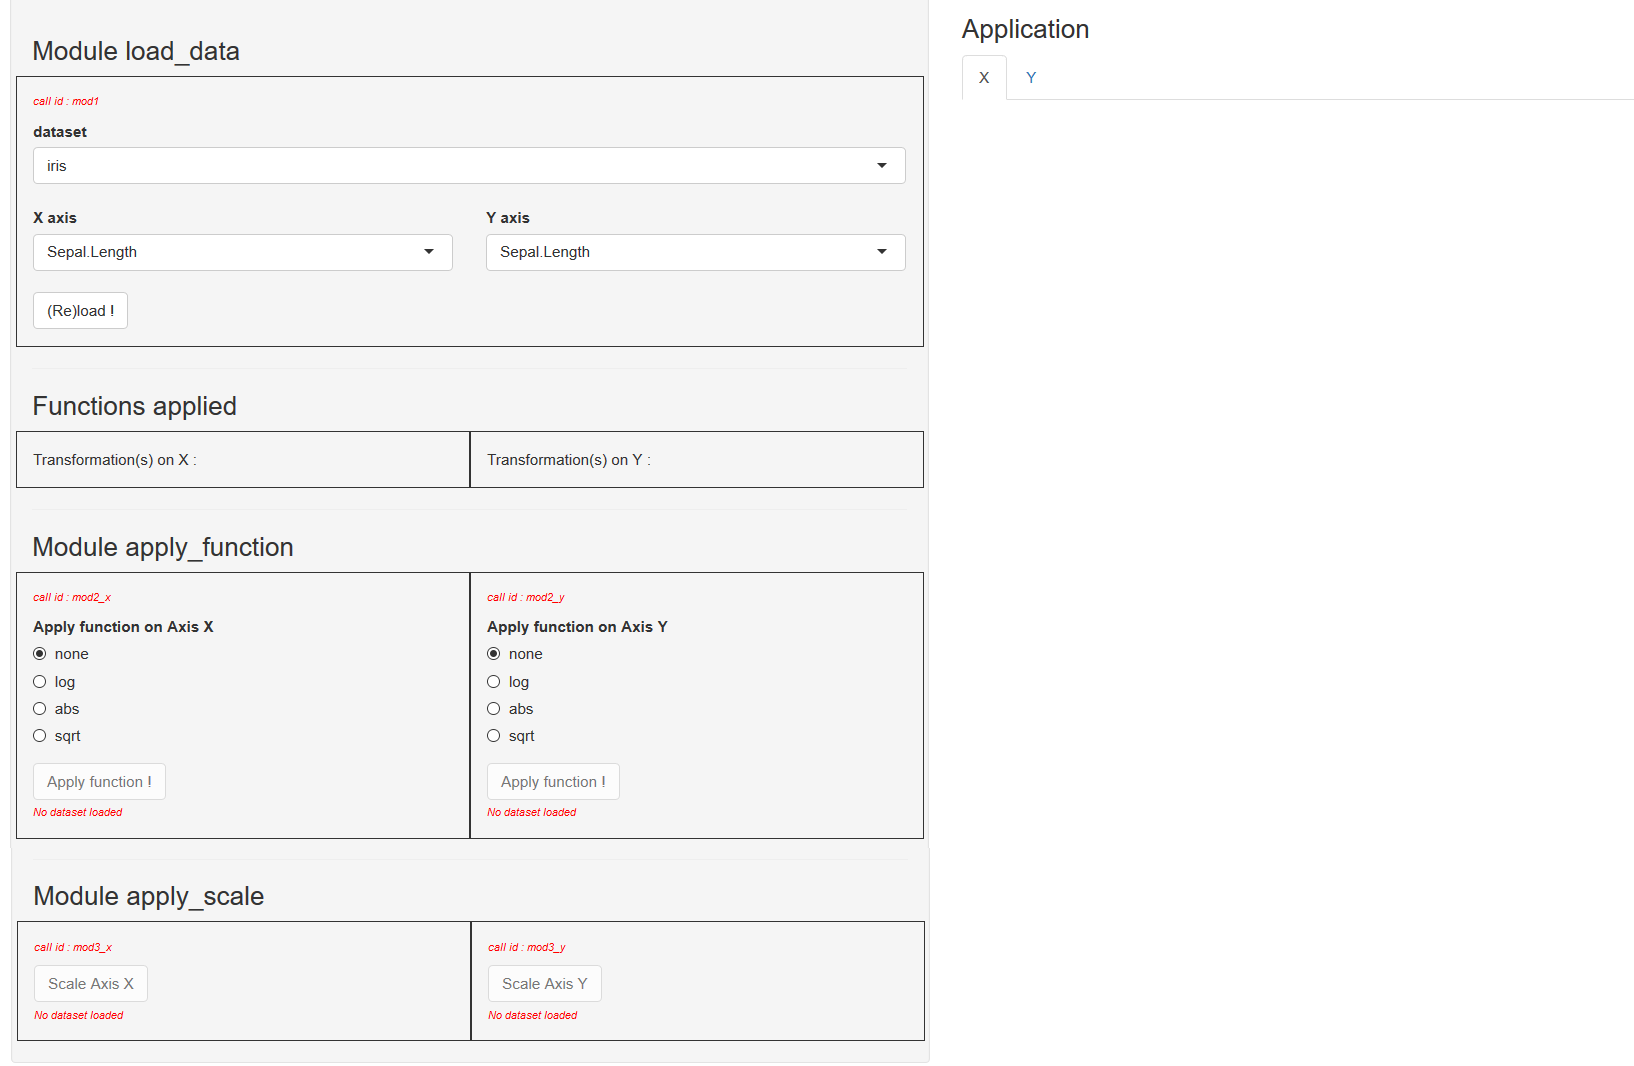Viewport: 1634px width, 1066px height.
Task: Switch to the Y tab in Application
Action: pyautogui.click(x=1031, y=78)
